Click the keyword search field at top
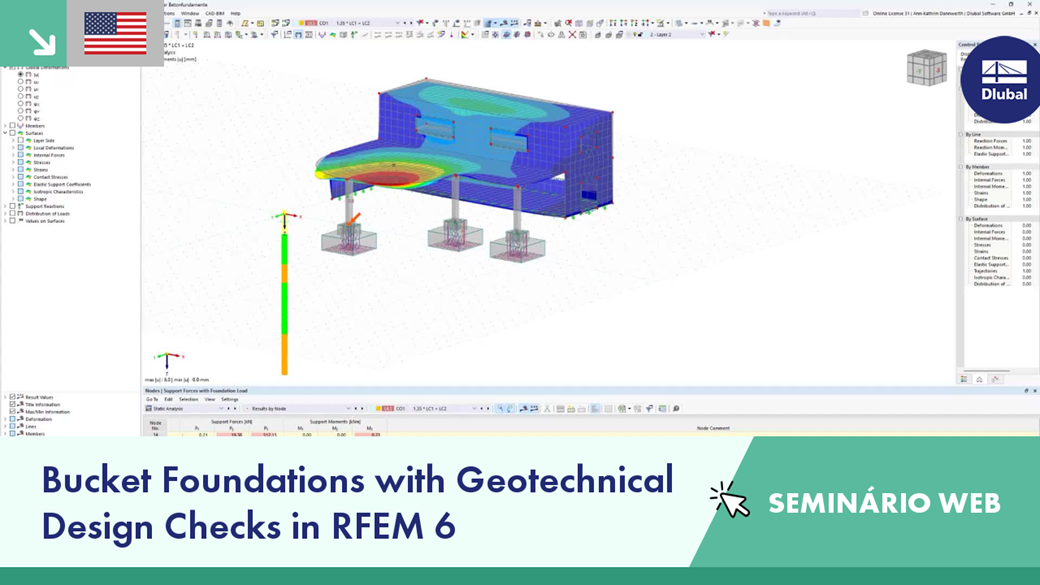 [812, 13]
